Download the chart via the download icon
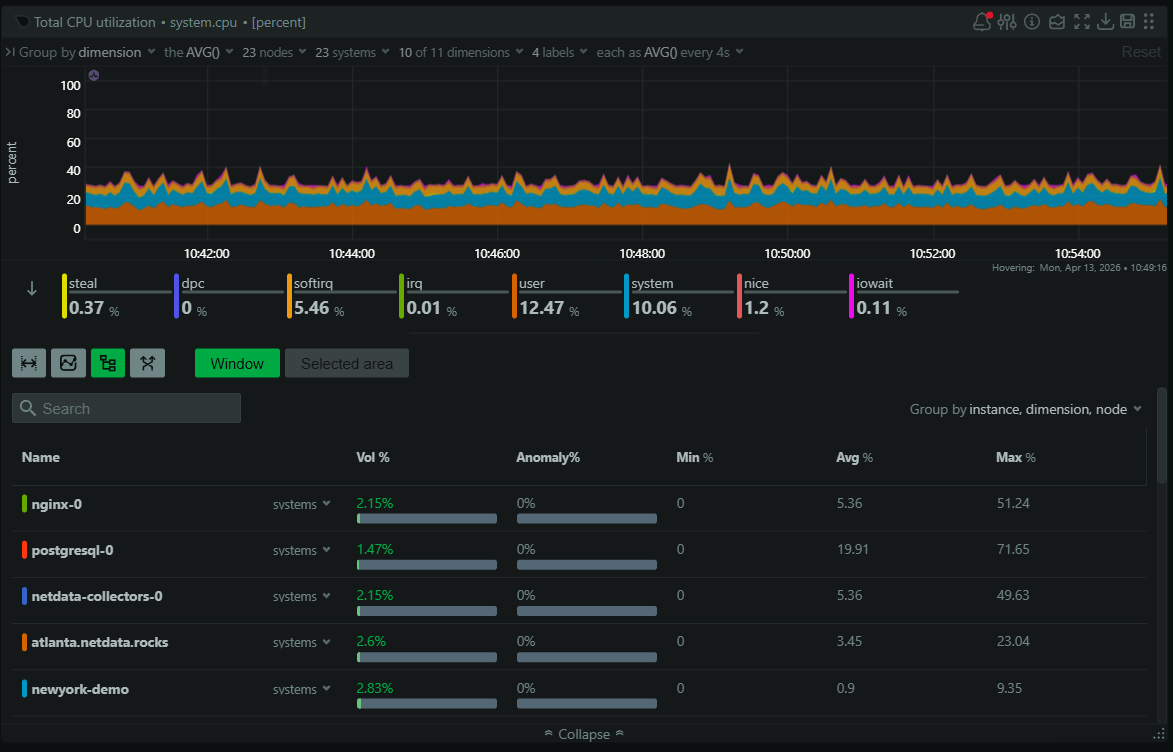 1105,21
